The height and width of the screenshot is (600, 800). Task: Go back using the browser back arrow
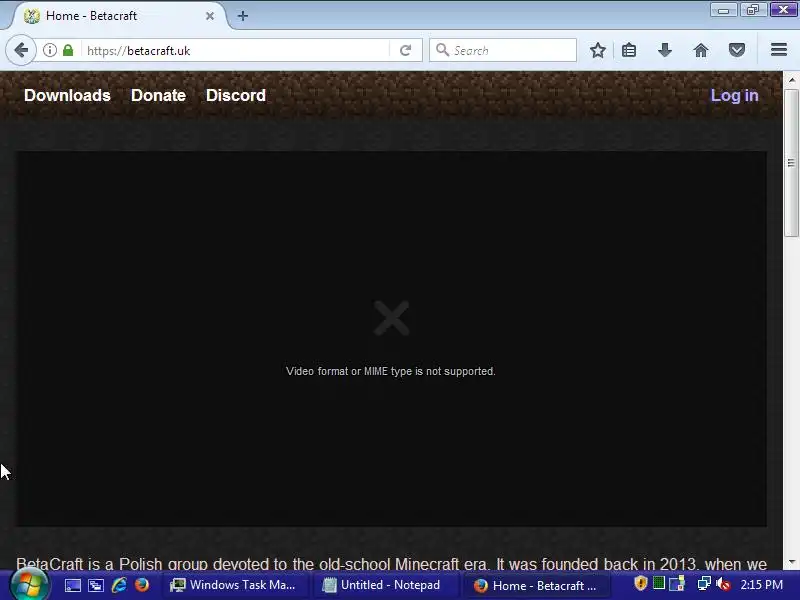[x=21, y=50]
